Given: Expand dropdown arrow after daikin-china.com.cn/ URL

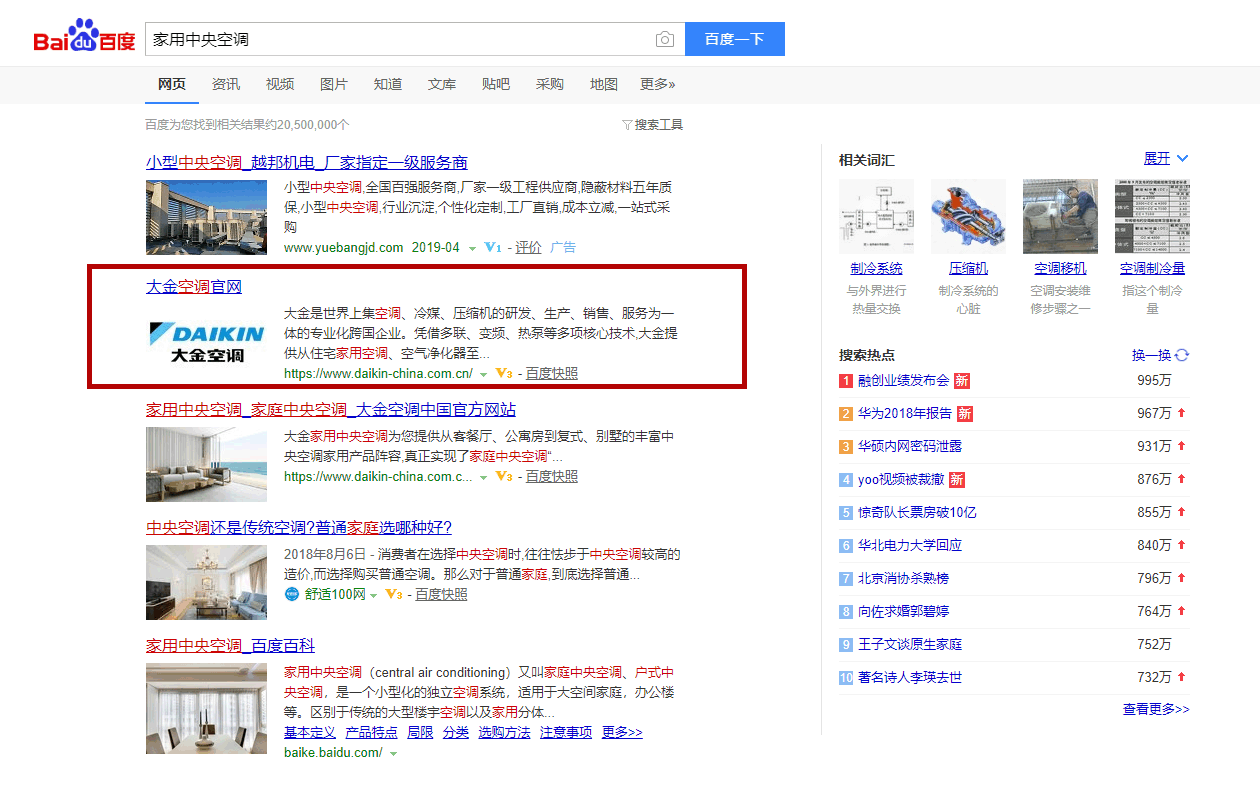Looking at the screenshot, I should (x=484, y=374).
